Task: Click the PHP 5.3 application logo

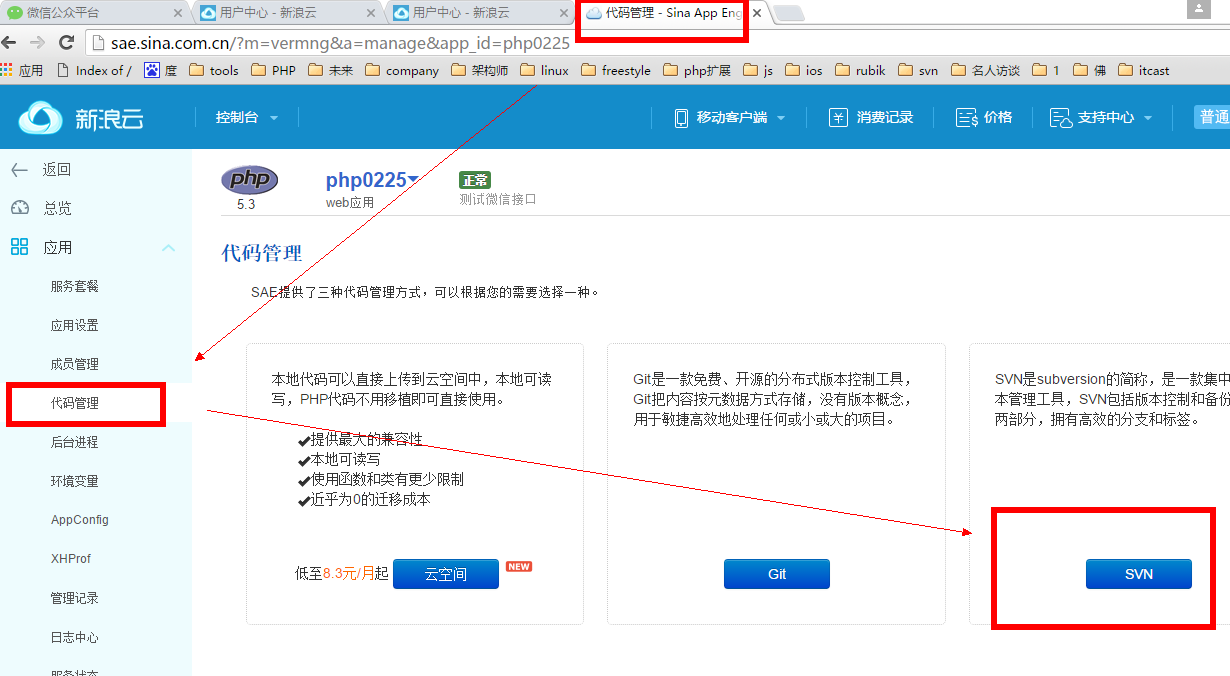Action: pos(249,180)
